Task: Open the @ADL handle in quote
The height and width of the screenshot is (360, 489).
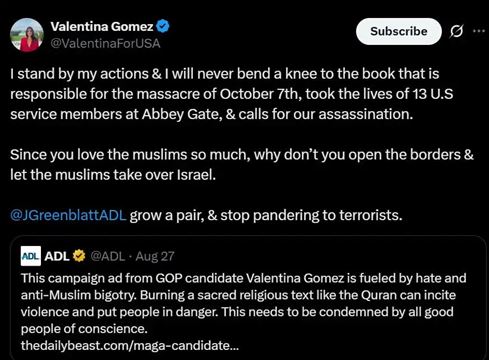Action: (107, 256)
